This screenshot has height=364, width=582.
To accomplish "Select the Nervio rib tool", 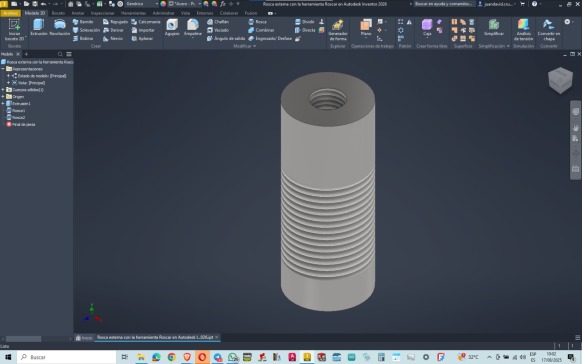I will [x=113, y=38].
